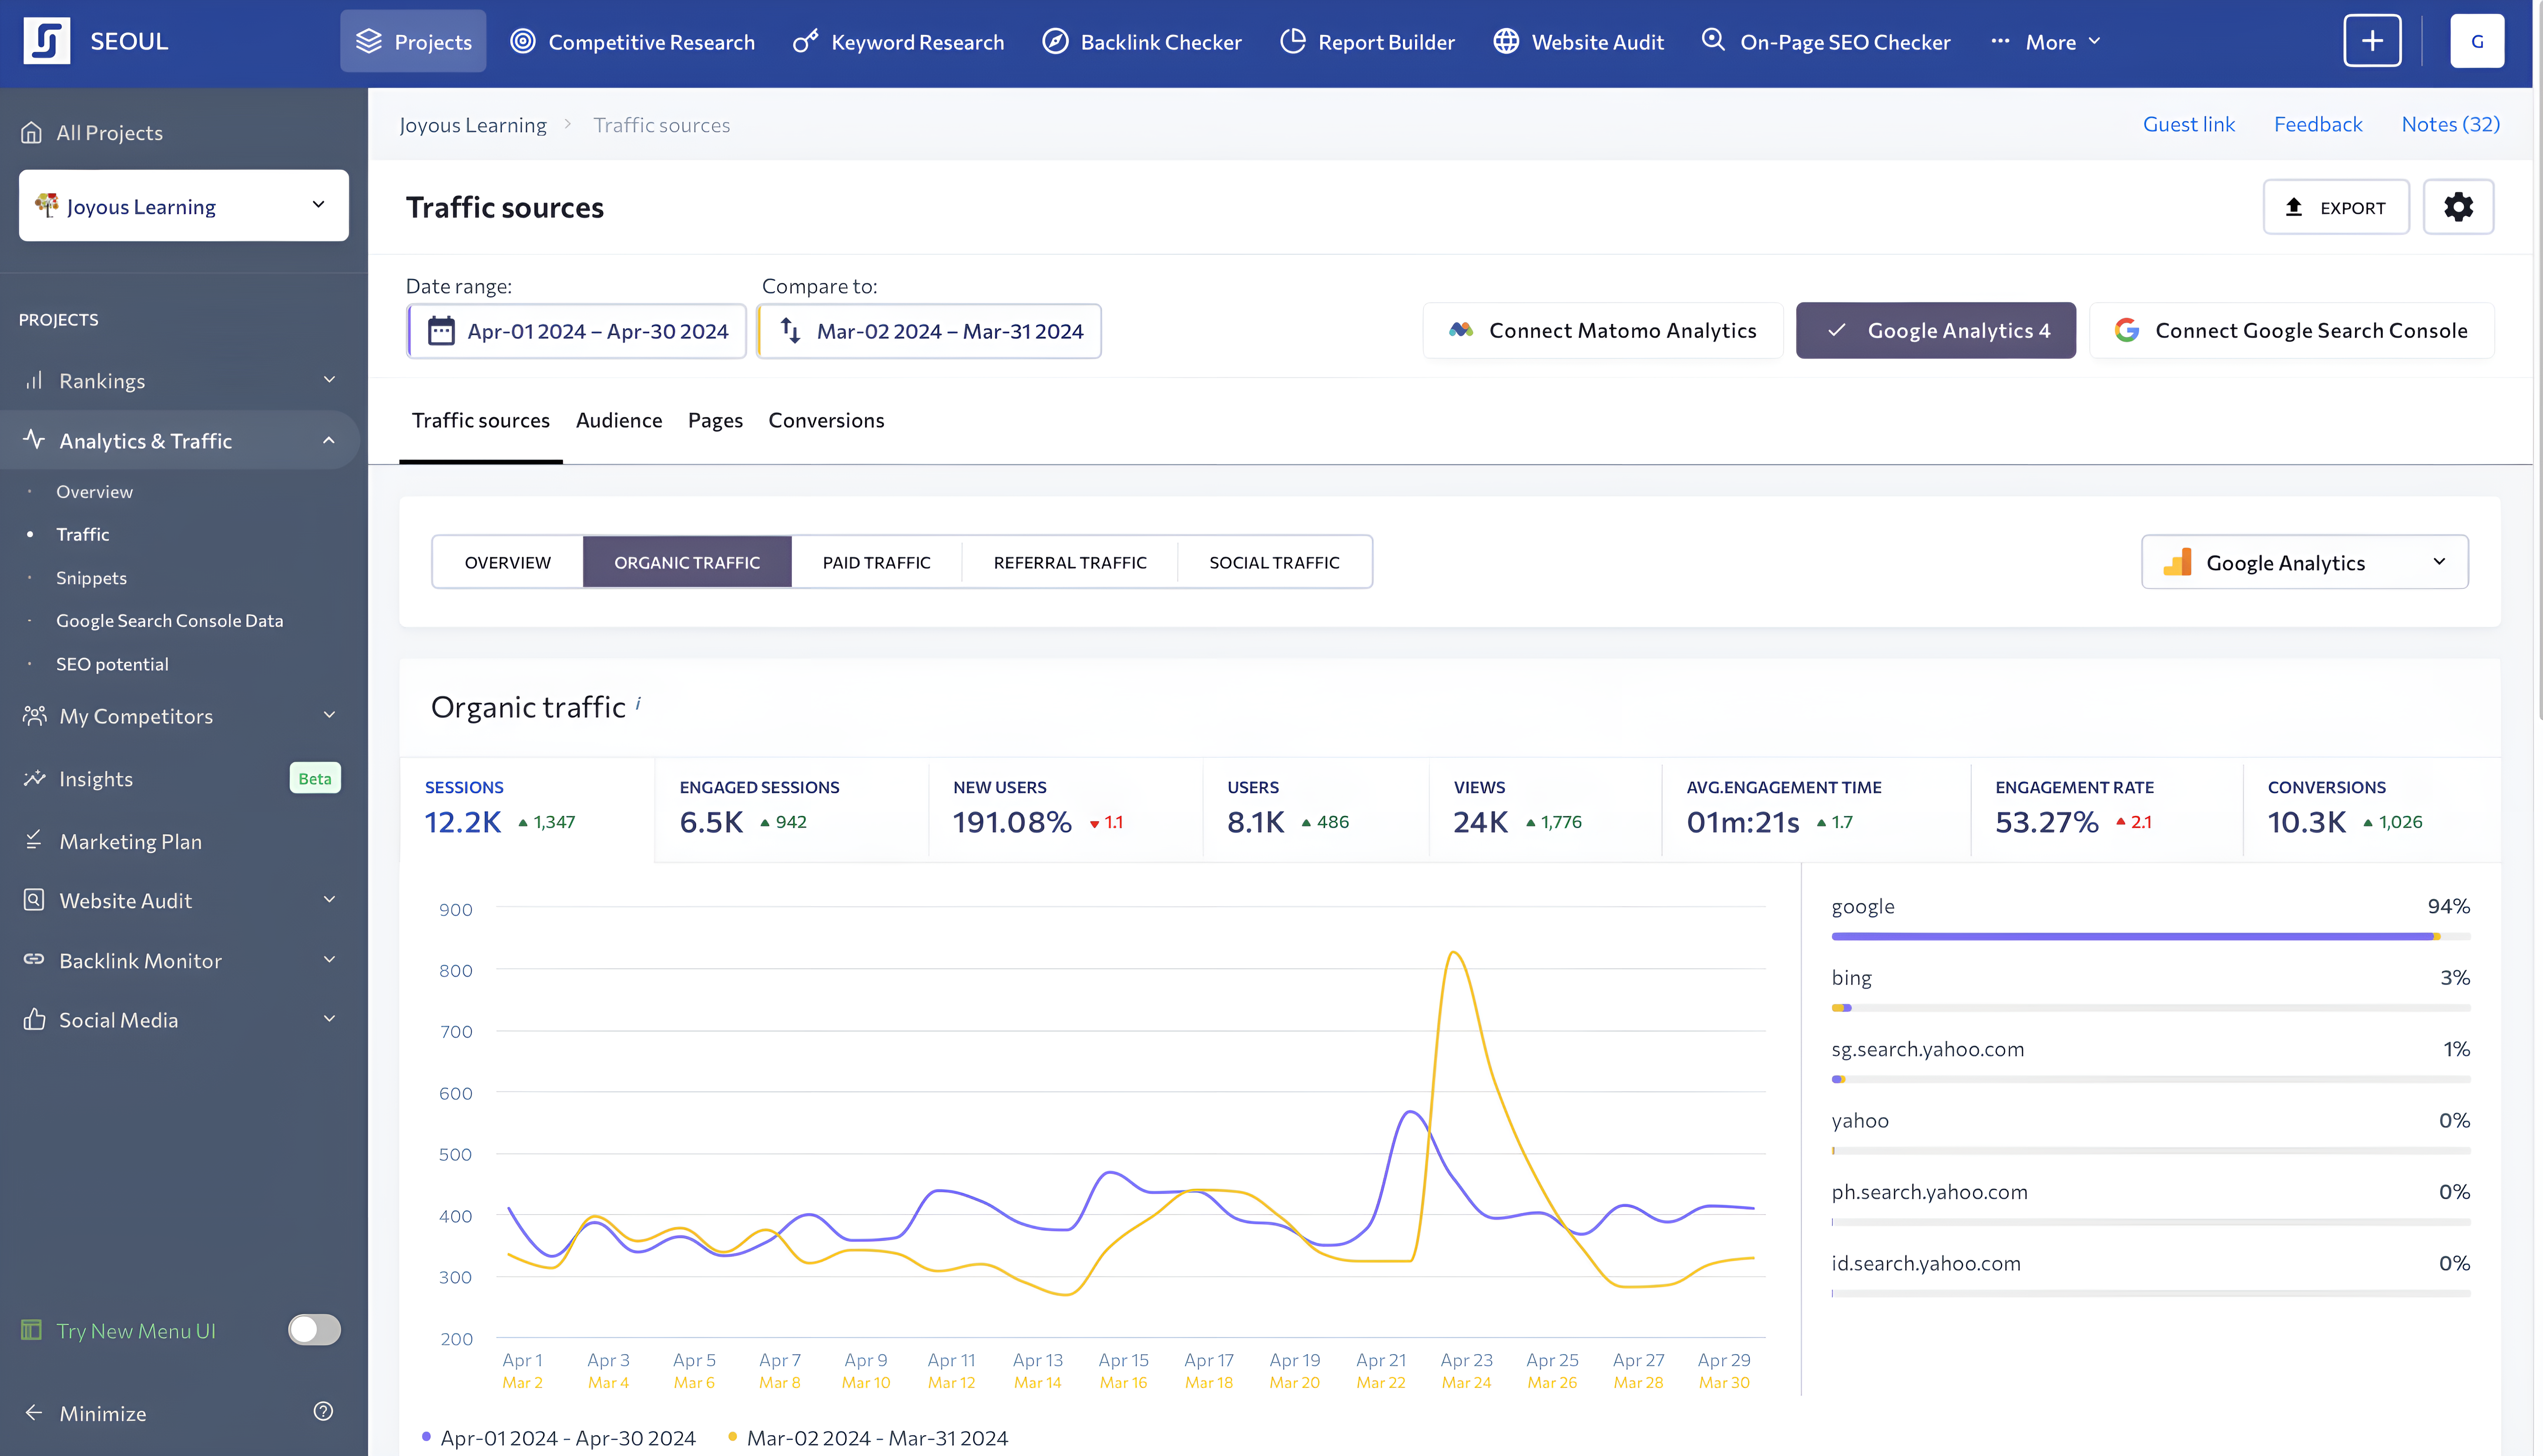
Task: Open the Feedback link
Action: (2318, 124)
